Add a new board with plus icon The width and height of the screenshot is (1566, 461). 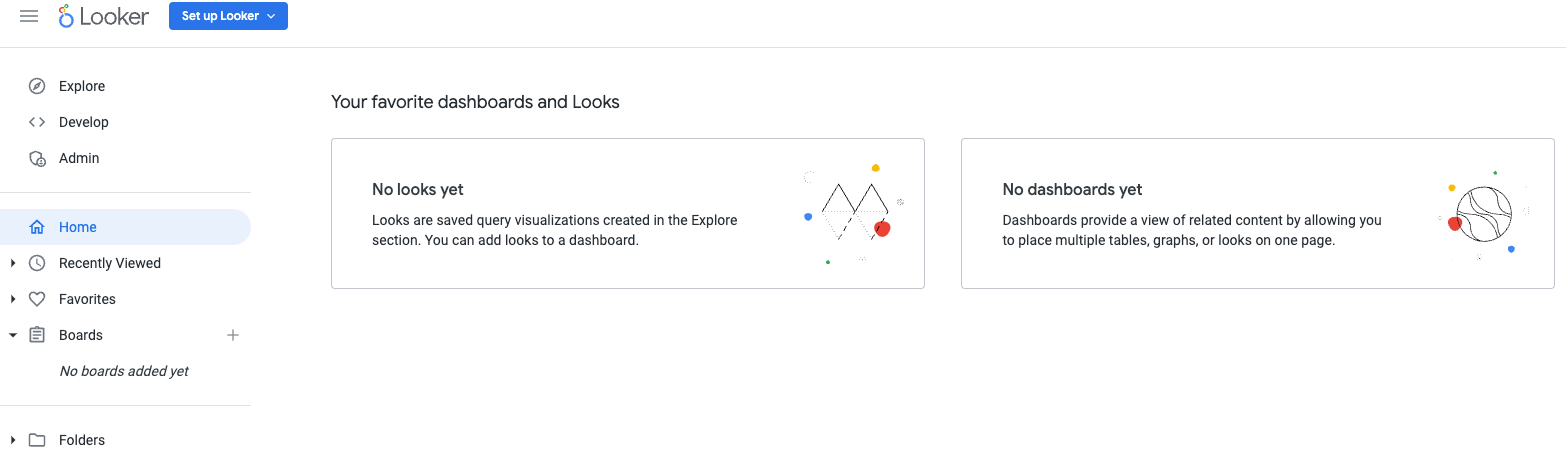pyautogui.click(x=233, y=335)
